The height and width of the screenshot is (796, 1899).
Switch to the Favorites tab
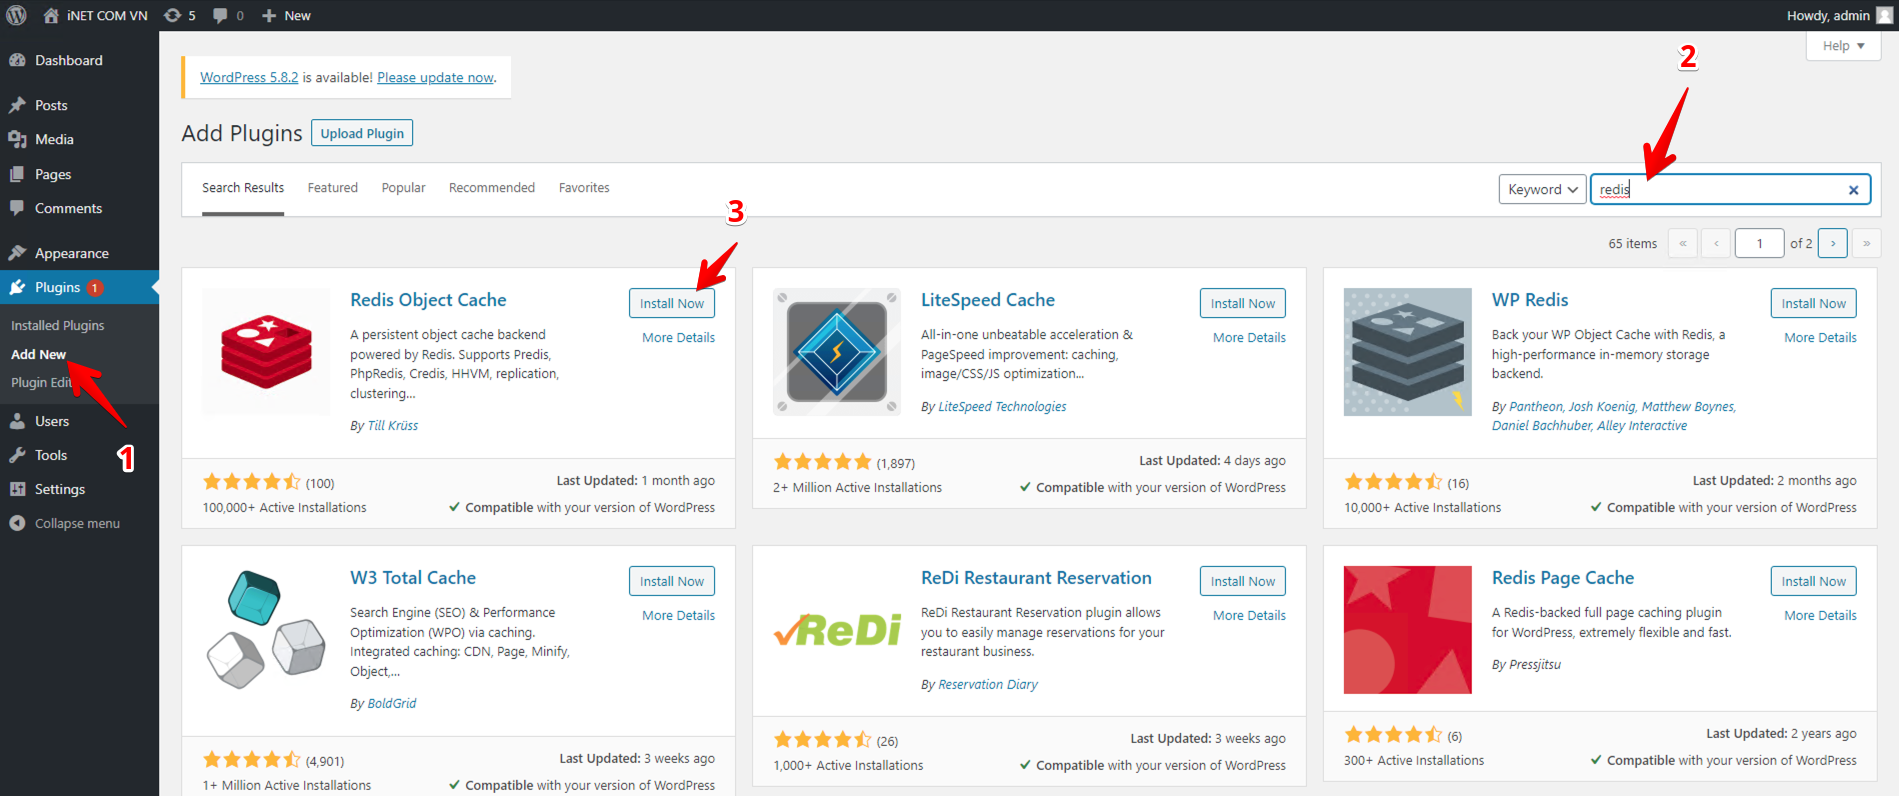(x=584, y=188)
